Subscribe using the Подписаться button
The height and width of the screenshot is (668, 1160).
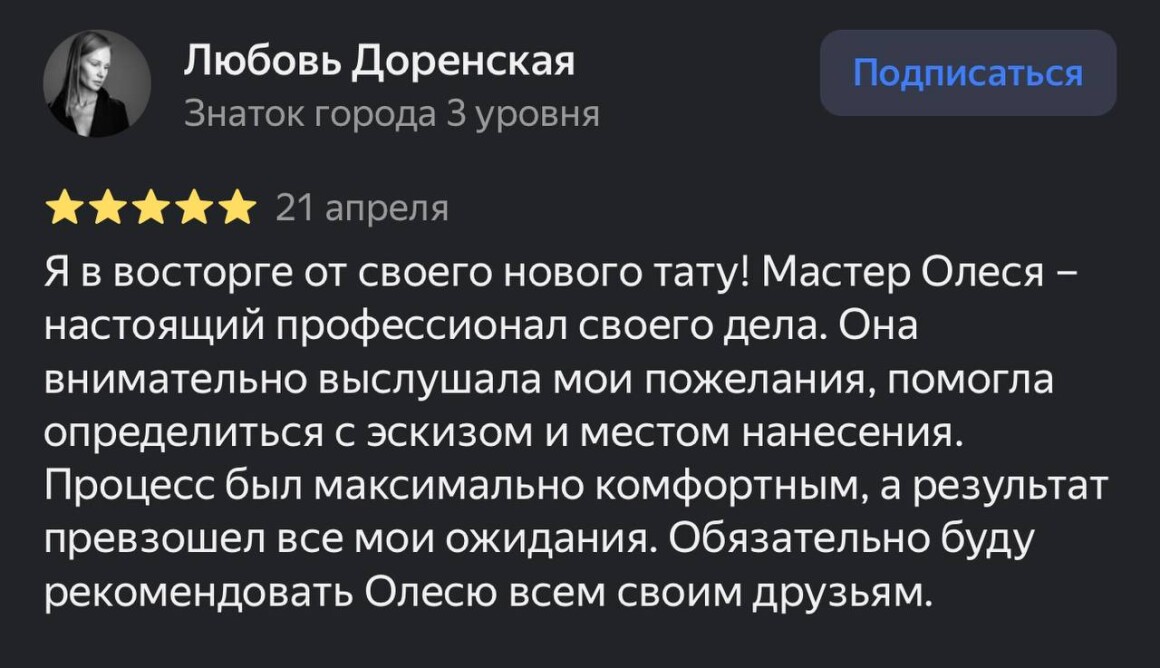(968, 72)
